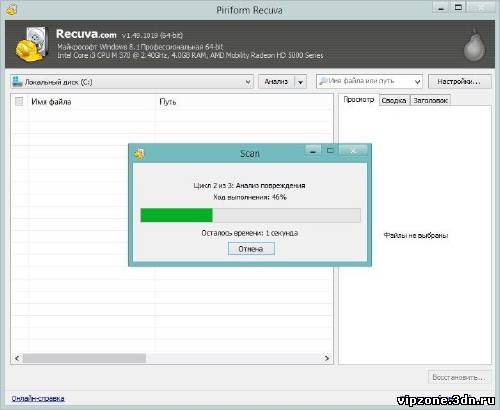Screen dimensions: 500x410
Task: Click the Intel Core i3 hardware info line
Action: pos(190,55)
